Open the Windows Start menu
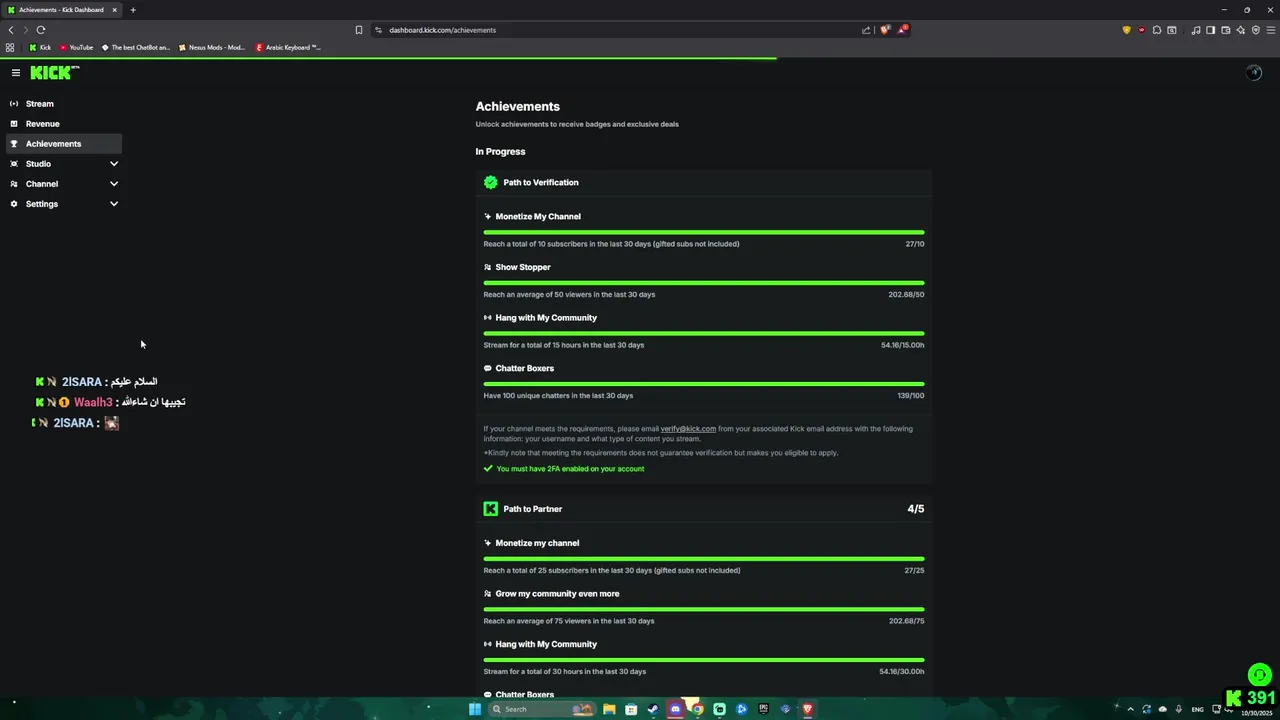This screenshot has height=720, width=1280. tap(475, 709)
